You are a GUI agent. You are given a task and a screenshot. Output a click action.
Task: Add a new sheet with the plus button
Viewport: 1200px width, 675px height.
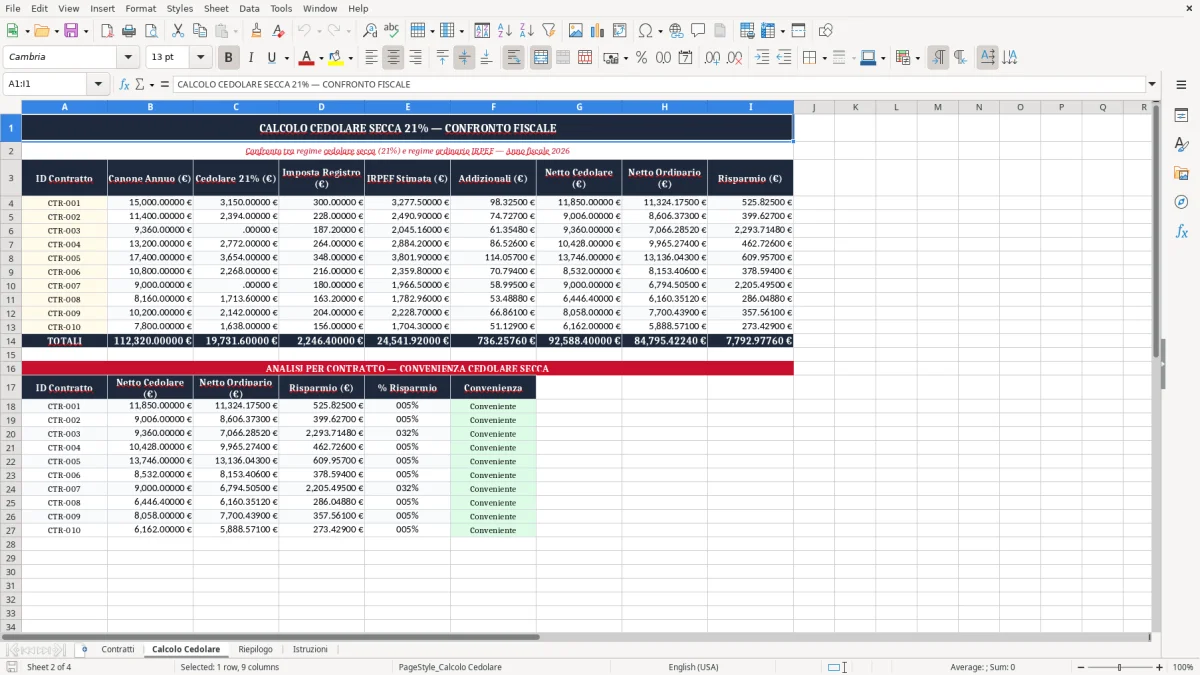pyautogui.click(x=84, y=650)
